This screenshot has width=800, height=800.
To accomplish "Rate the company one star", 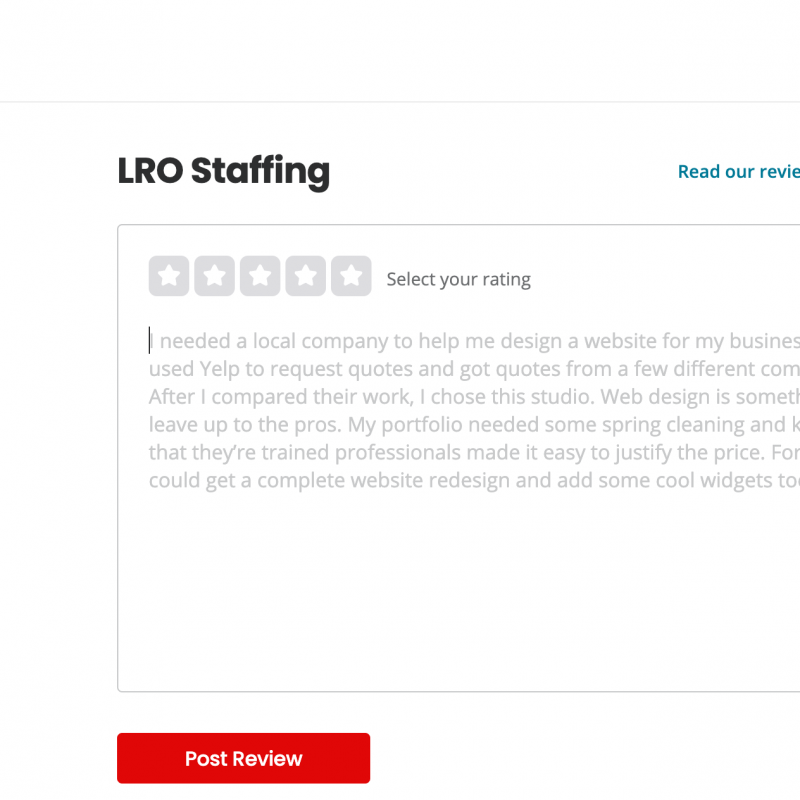I will [169, 277].
